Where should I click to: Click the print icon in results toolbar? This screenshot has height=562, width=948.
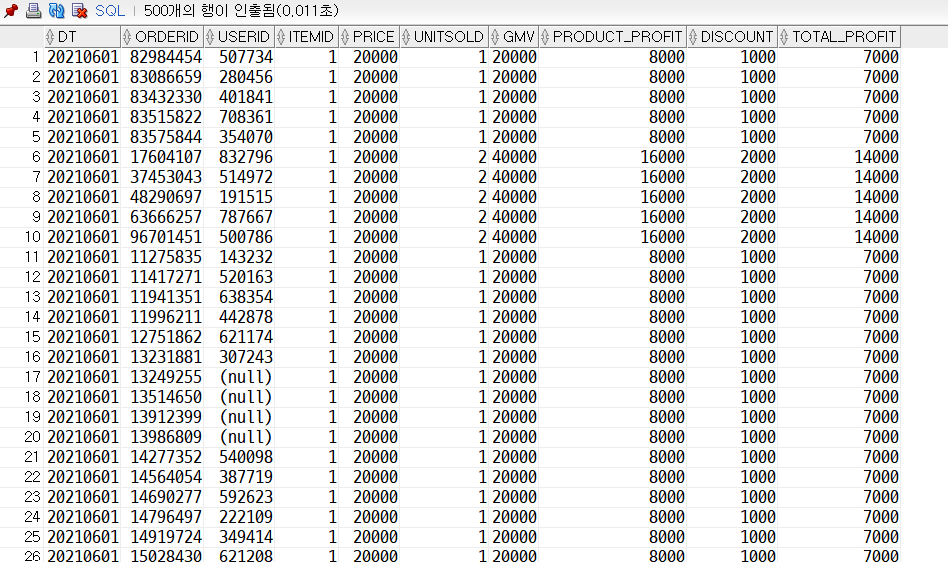click(x=34, y=10)
